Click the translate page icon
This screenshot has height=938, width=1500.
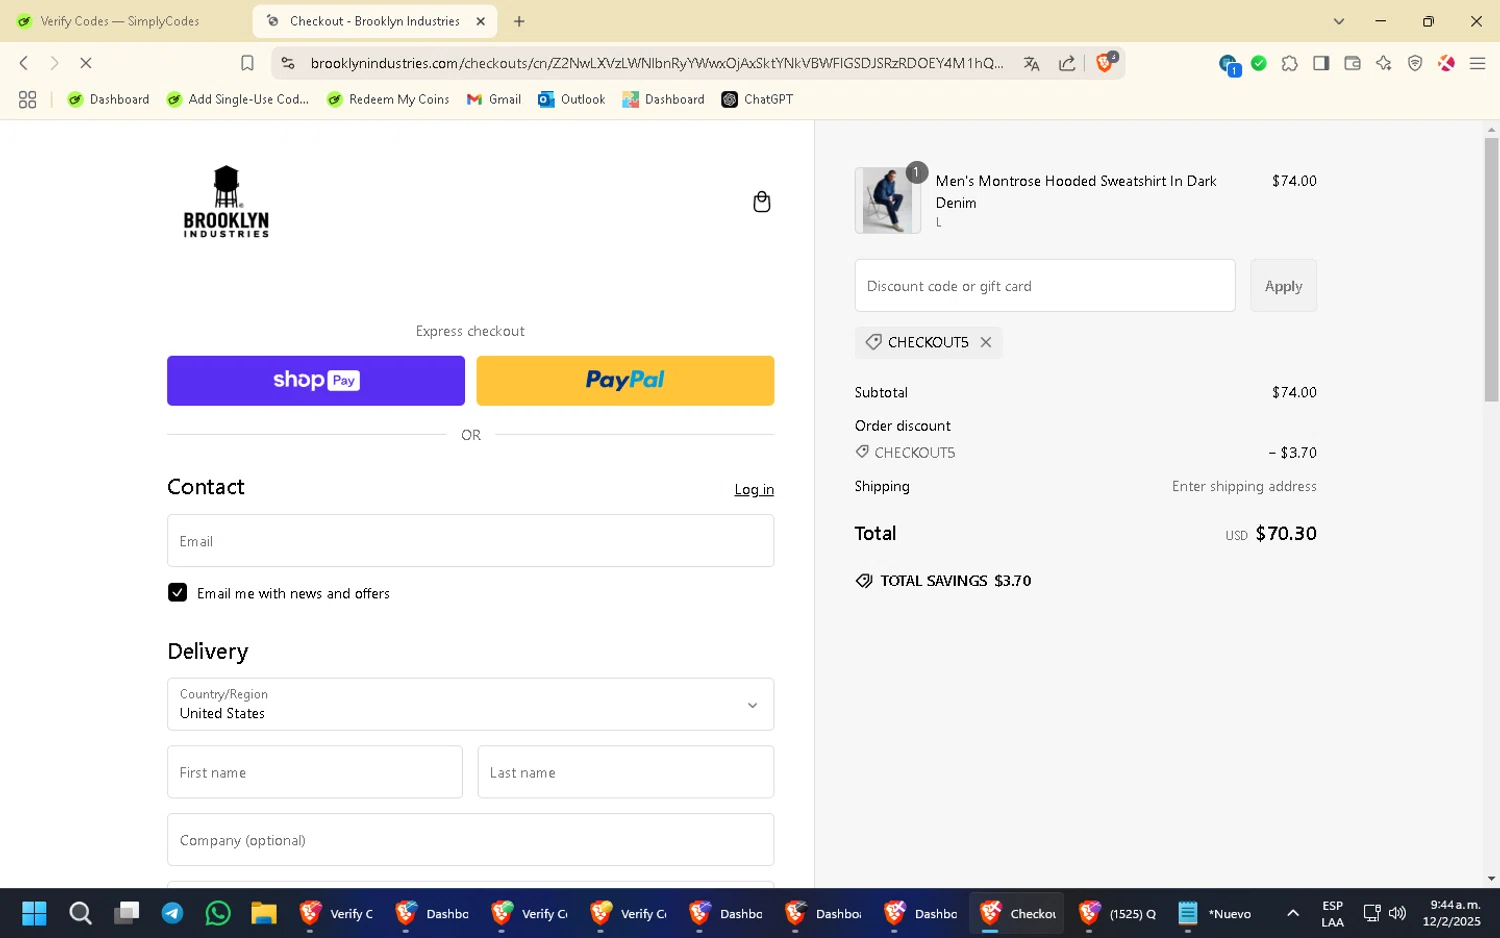pyautogui.click(x=1031, y=63)
